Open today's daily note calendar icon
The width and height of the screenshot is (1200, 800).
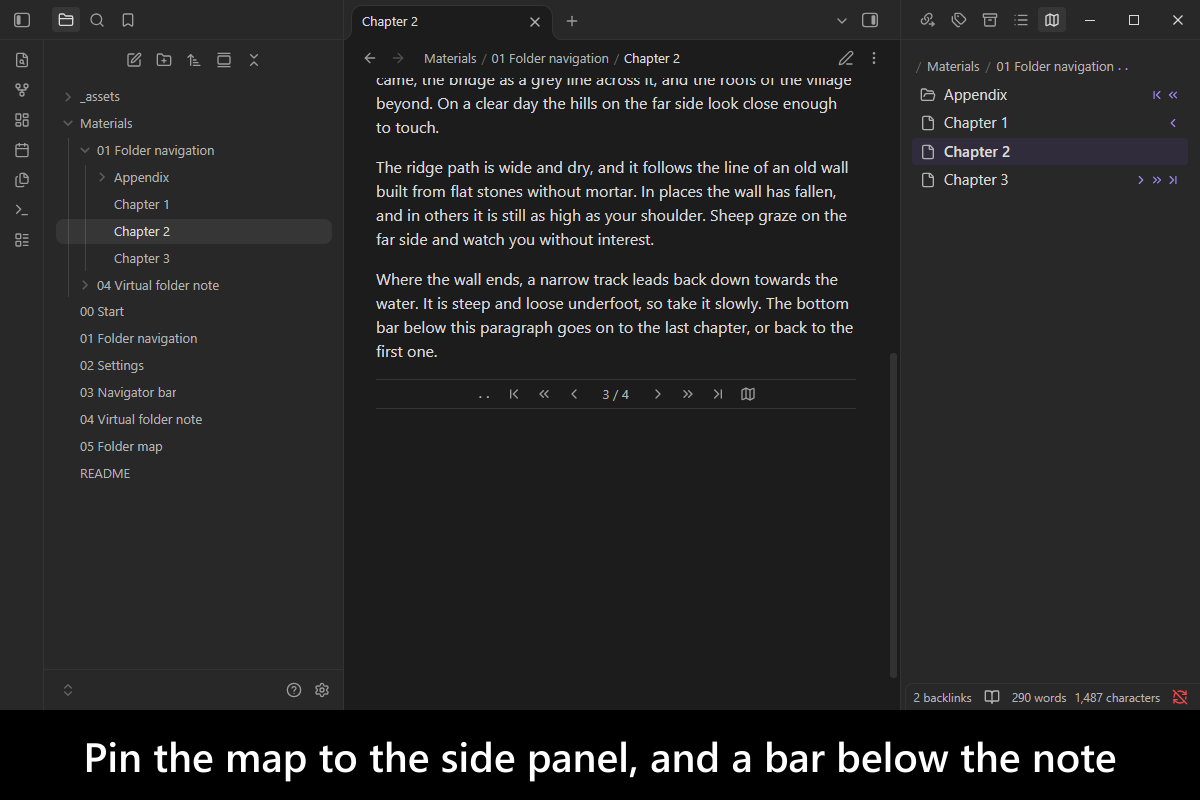(x=22, y=150)
